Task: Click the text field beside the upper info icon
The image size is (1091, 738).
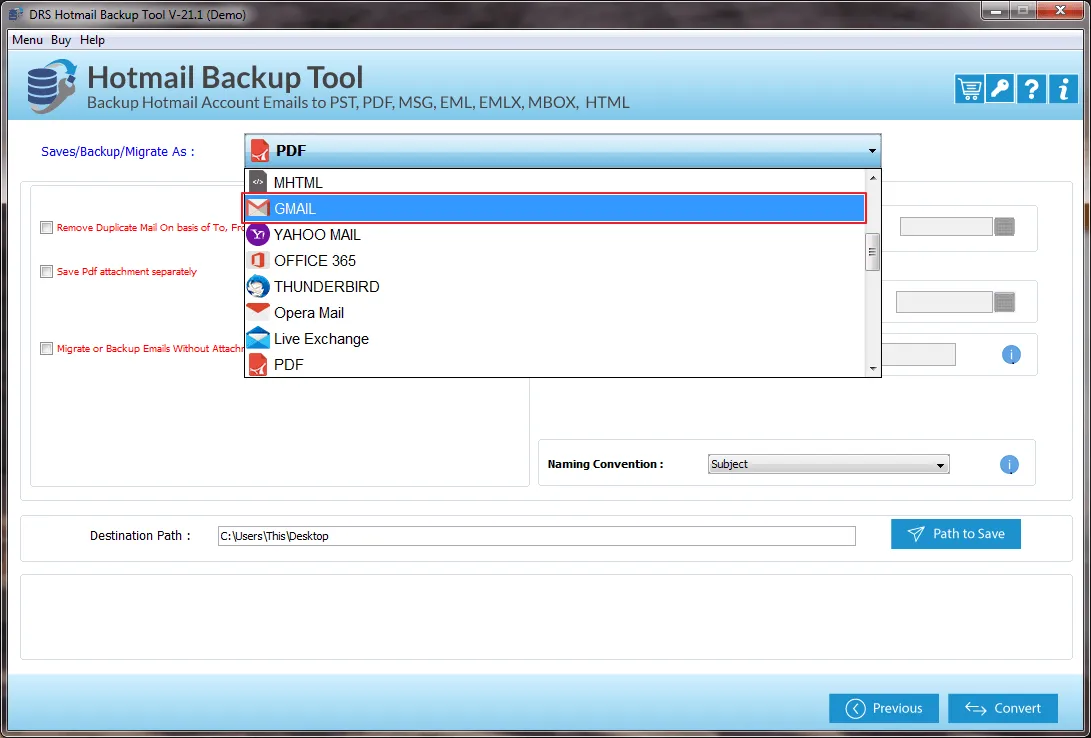Action: [x=918, y=355]
